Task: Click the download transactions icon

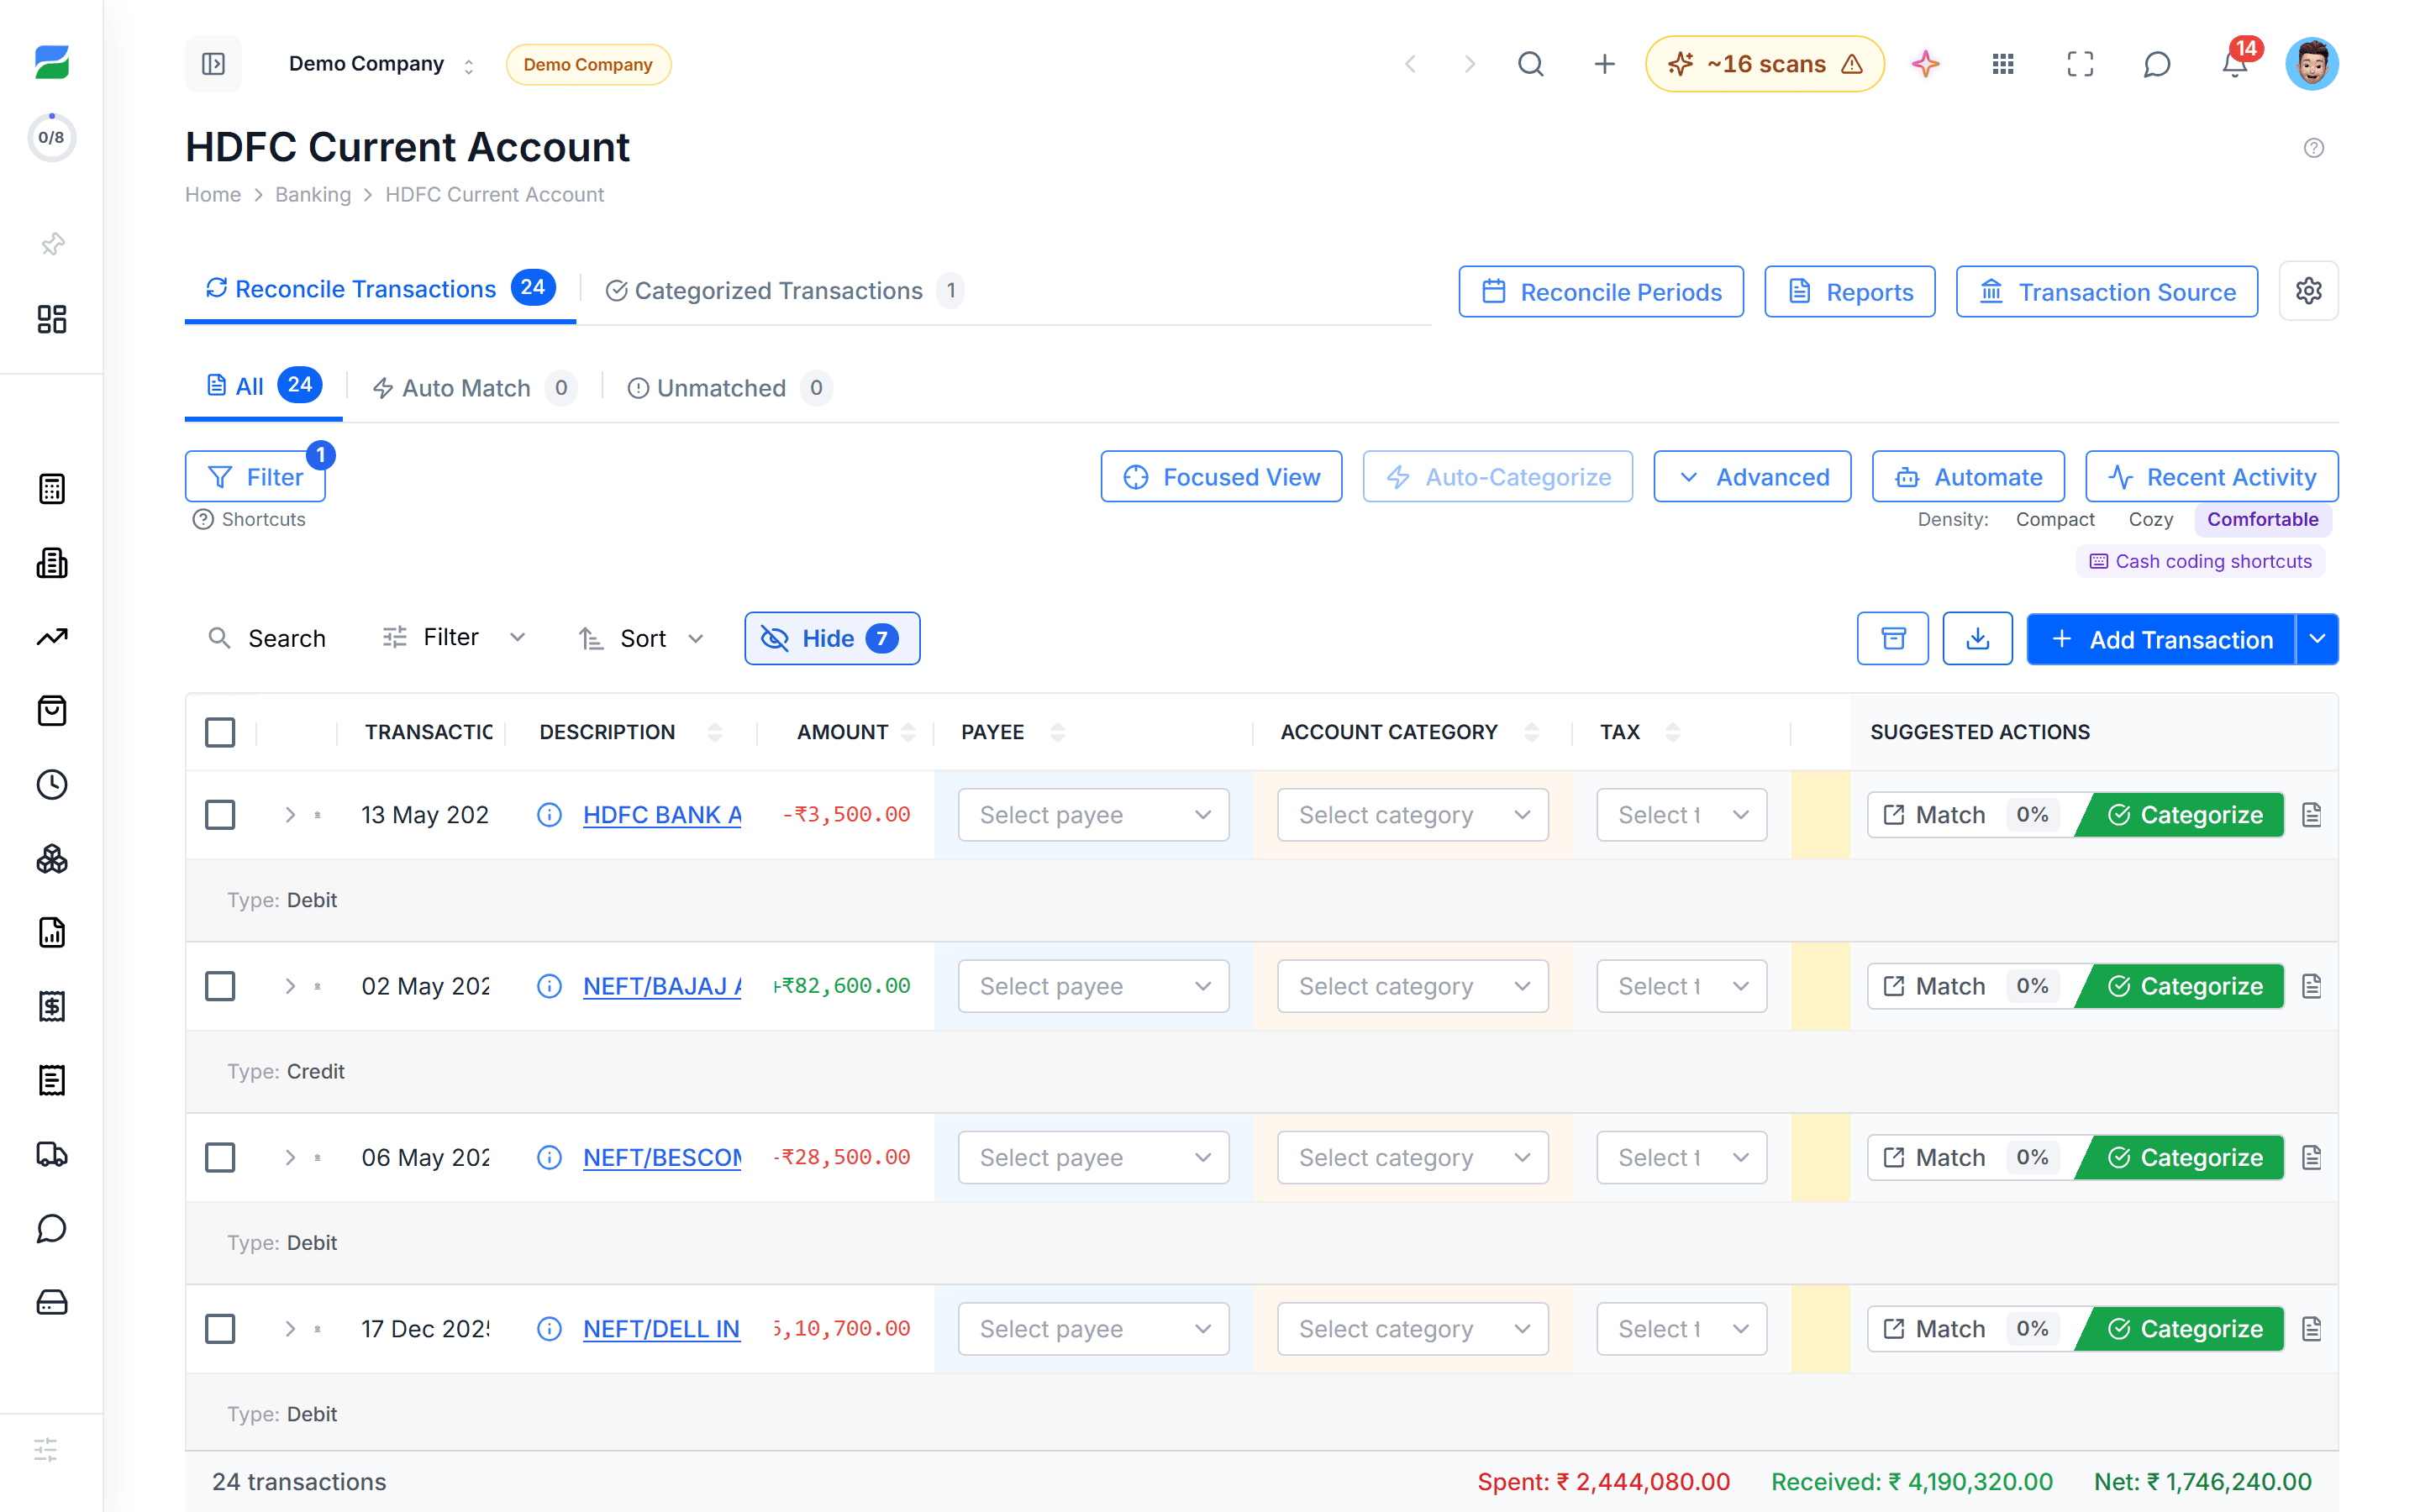Action: [1977, 639]
